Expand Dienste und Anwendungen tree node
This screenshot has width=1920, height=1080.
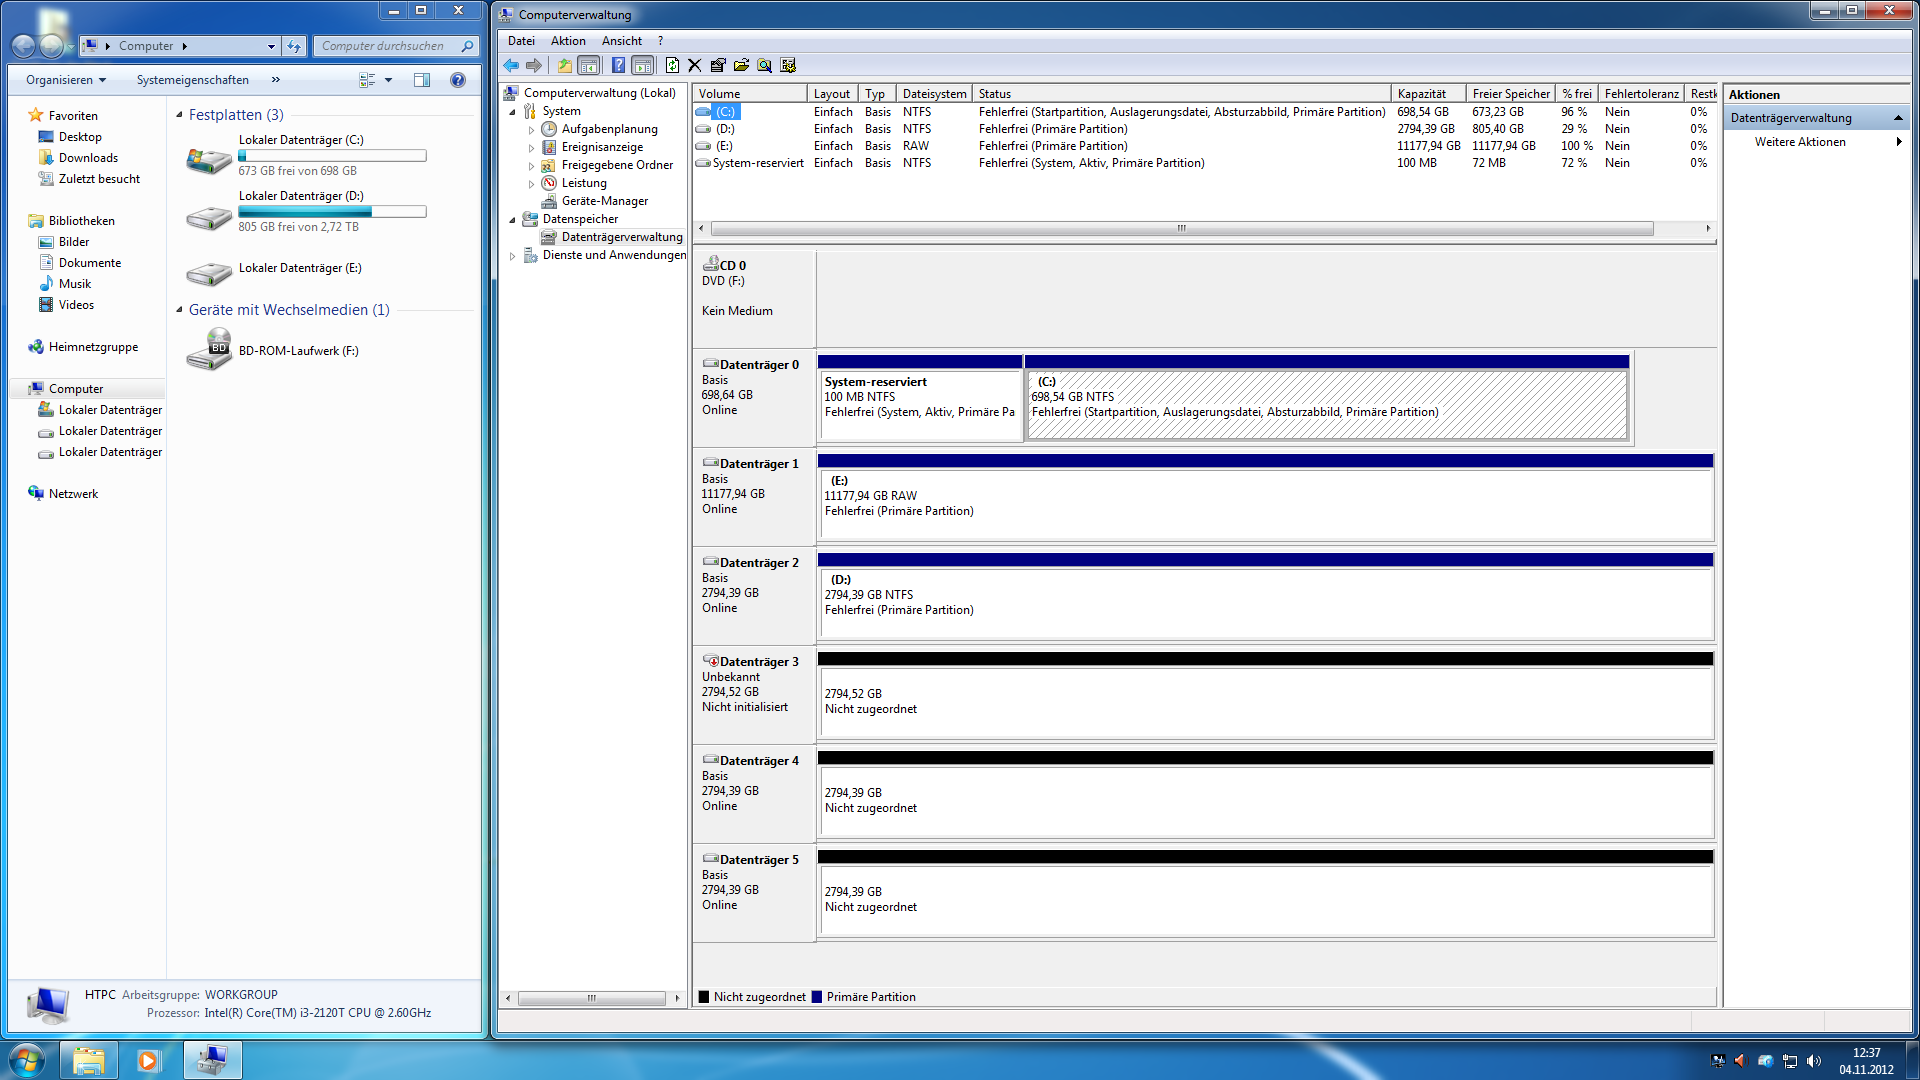(x=513, y=256)
